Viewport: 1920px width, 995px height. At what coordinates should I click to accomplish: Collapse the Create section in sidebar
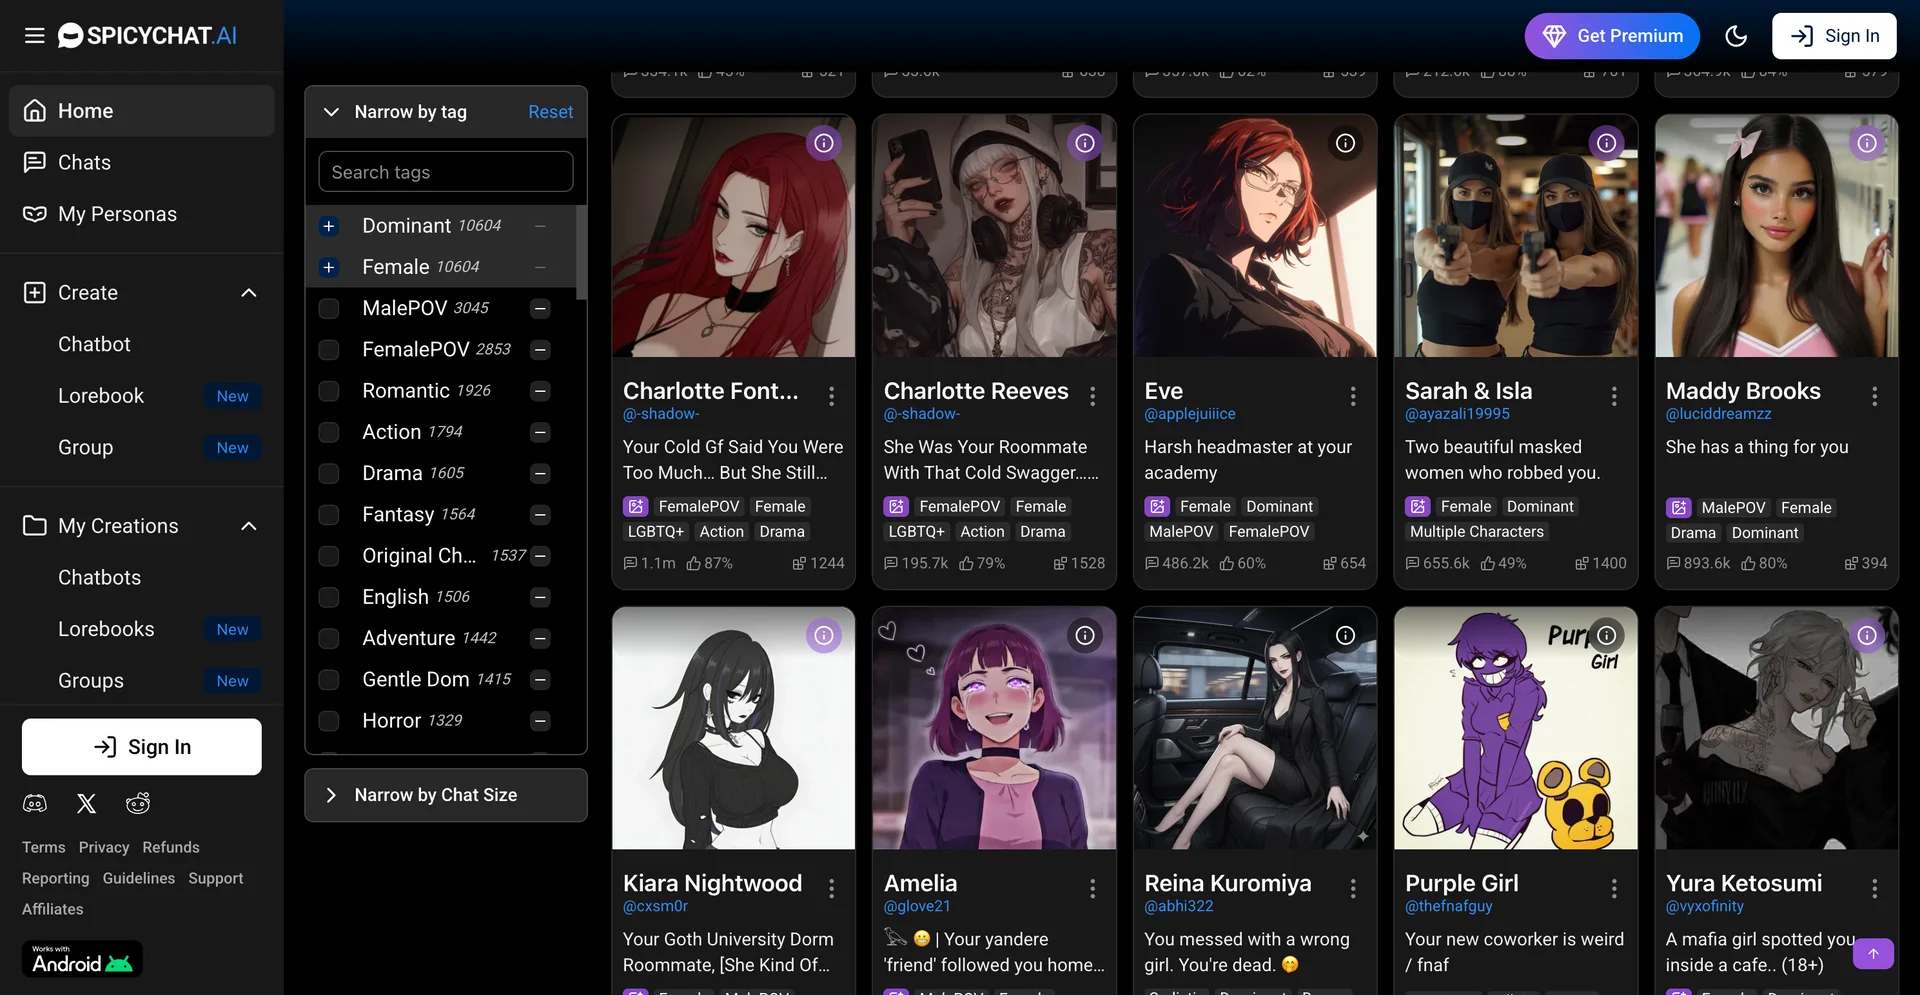click(248, 292)
